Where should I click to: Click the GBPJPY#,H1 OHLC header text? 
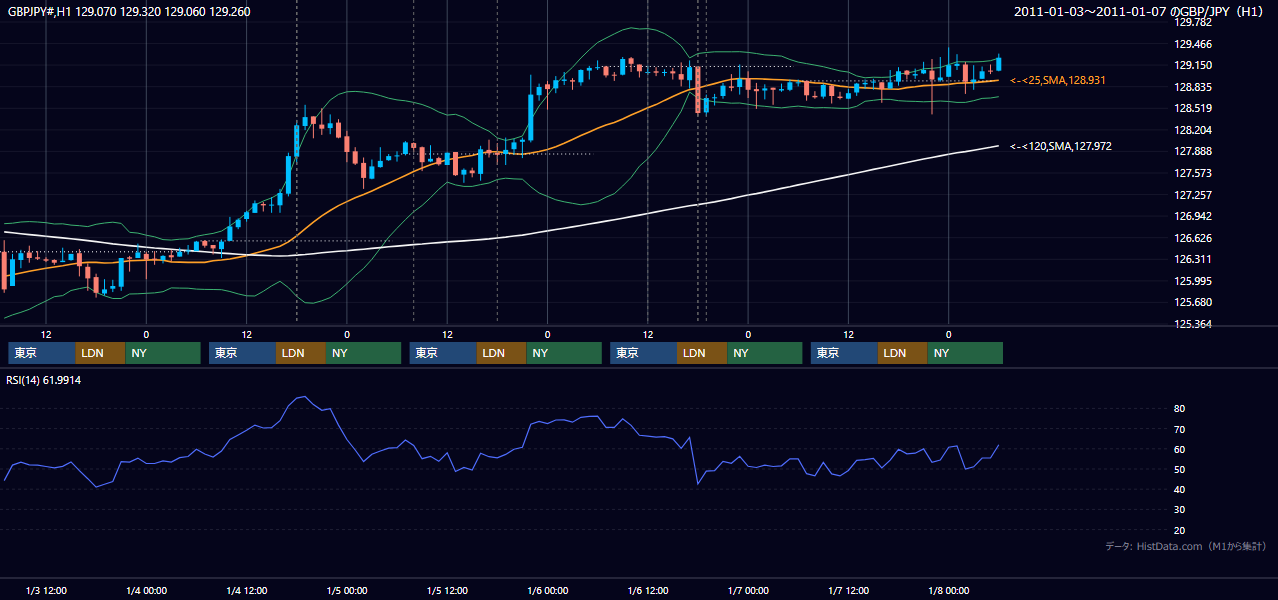[129, 12]
